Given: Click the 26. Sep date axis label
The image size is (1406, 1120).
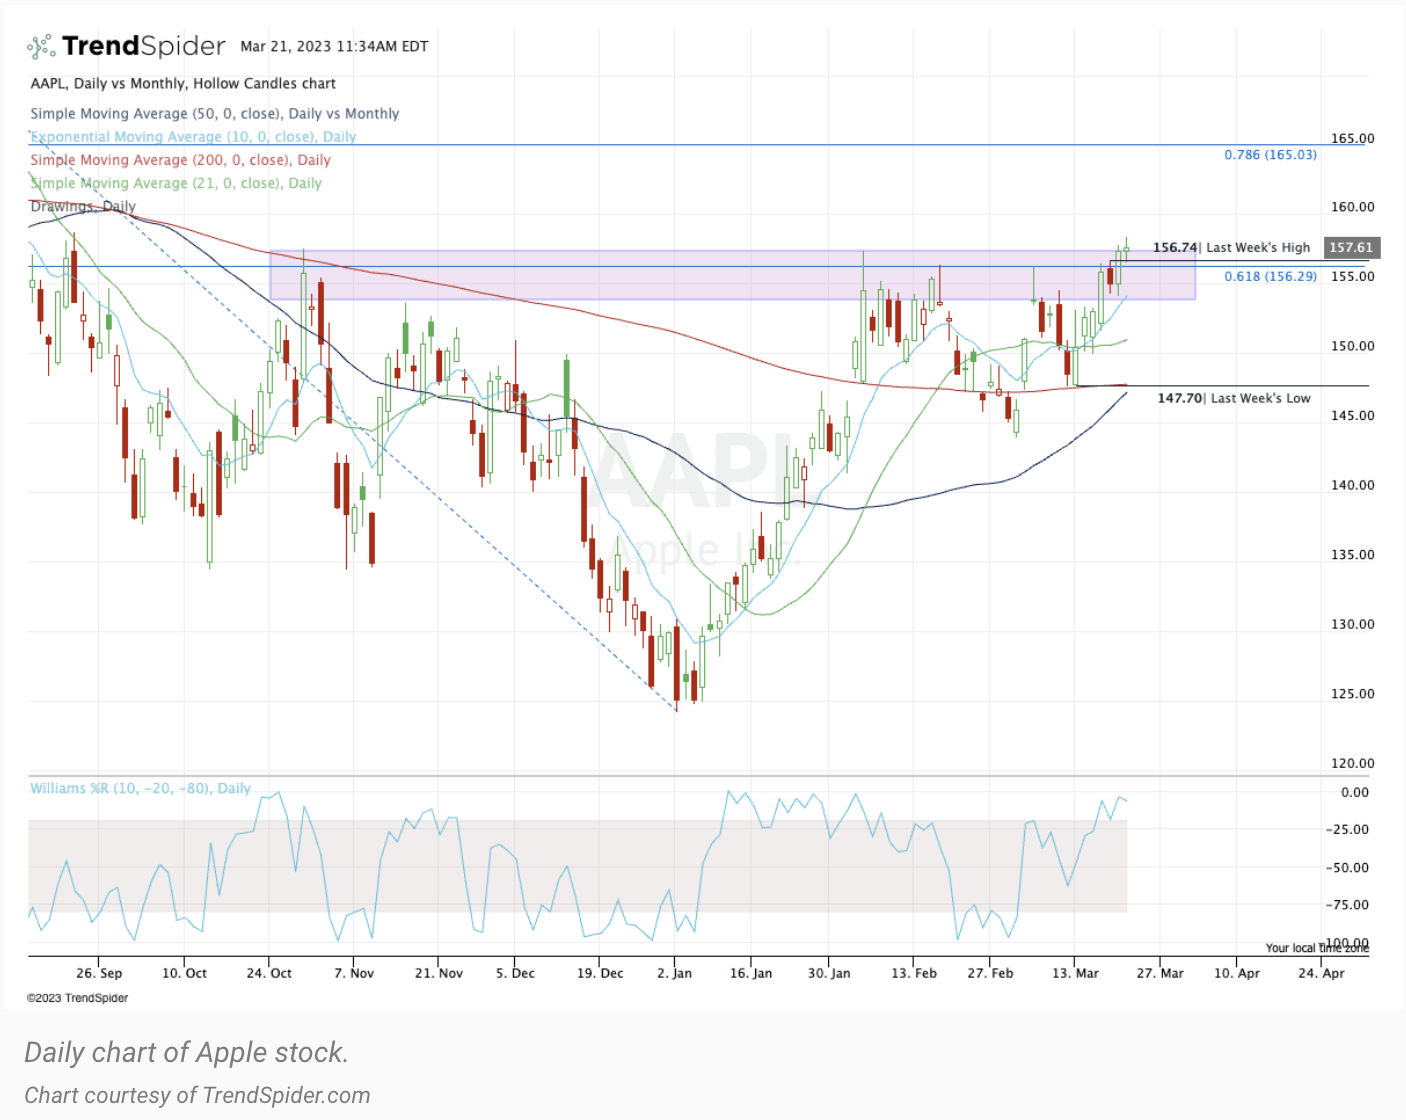Looking at the screenshot, I should (99, 973).
